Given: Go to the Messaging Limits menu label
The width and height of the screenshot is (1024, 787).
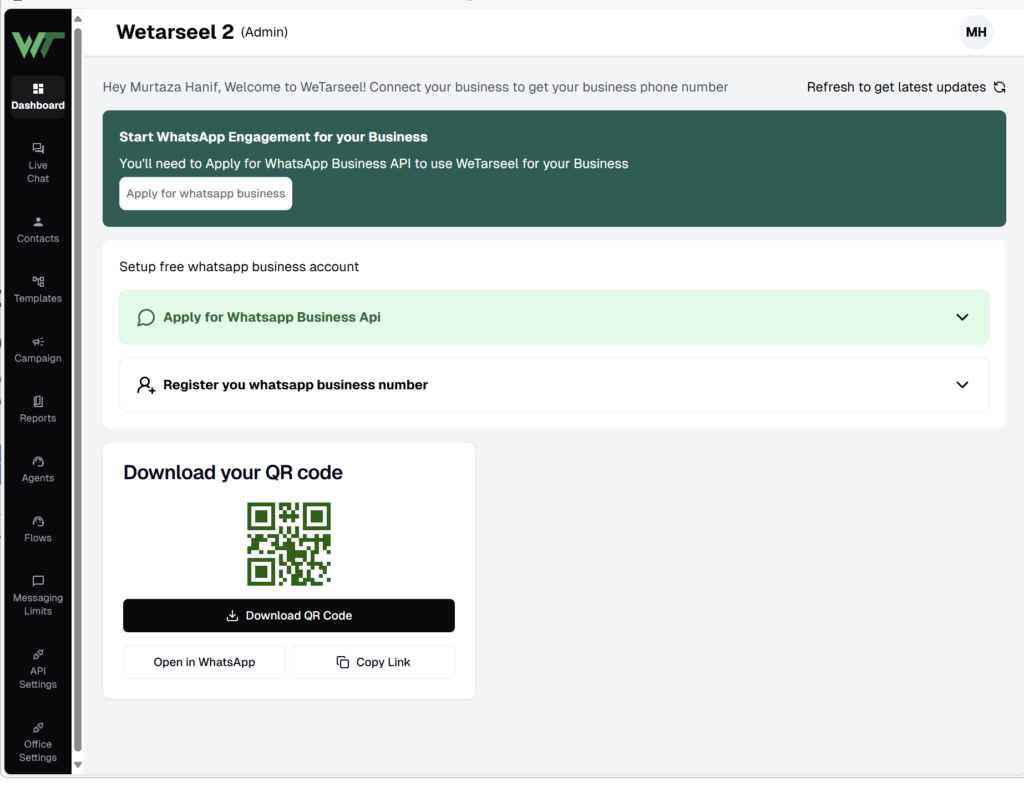Looking at the screenshot, I should pos(38,604).
